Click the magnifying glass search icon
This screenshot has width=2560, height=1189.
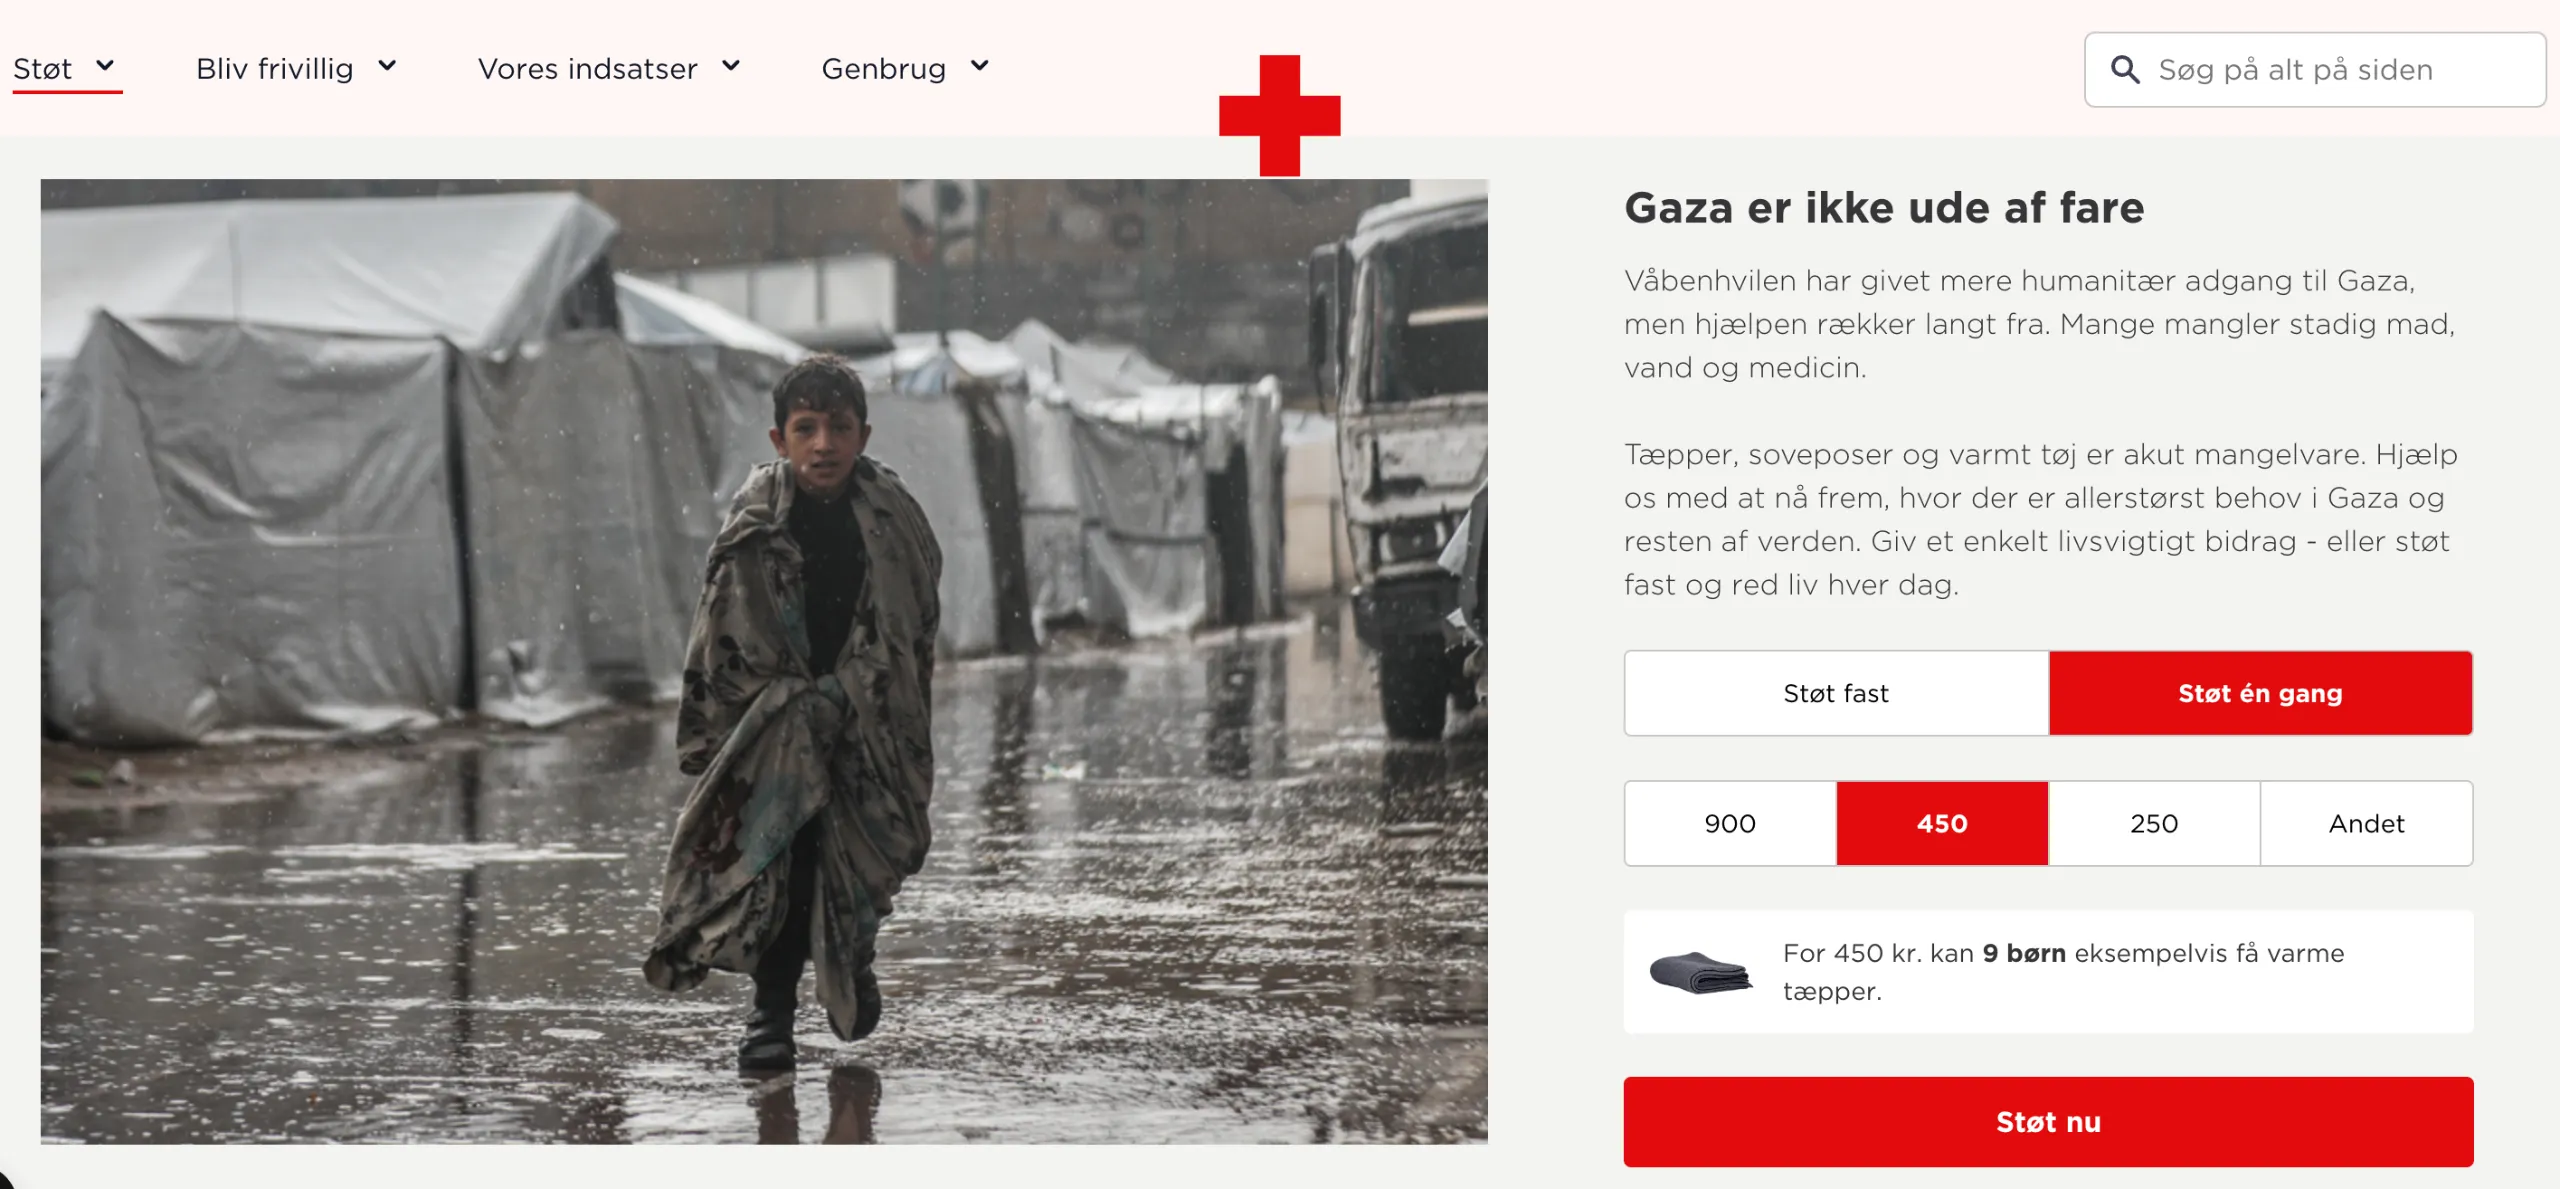point(2124,69)
